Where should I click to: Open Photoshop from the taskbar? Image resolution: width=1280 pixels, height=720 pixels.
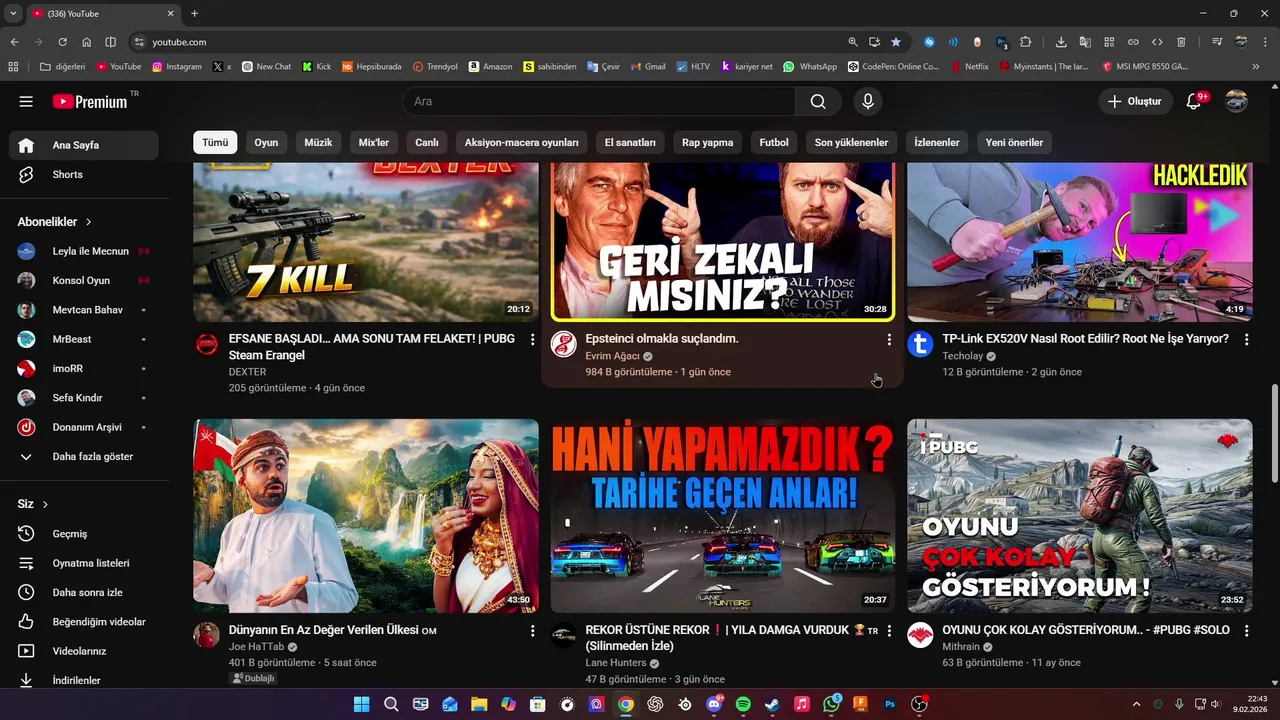(890, 704)
